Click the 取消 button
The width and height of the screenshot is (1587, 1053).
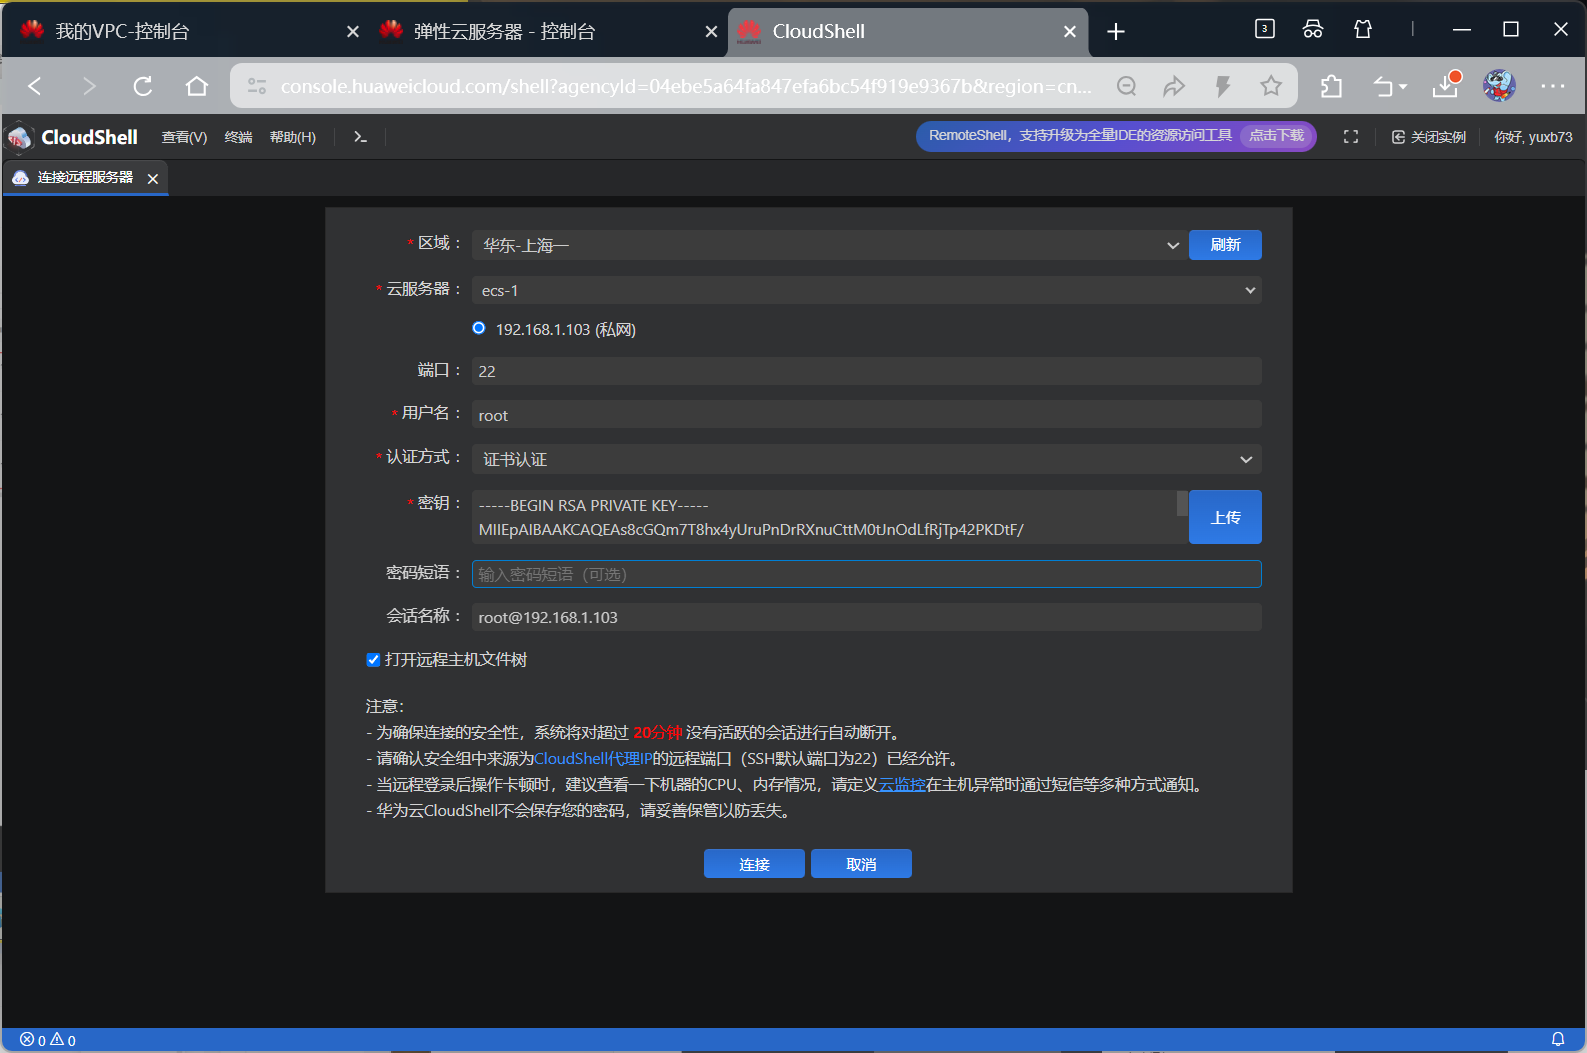861,864
